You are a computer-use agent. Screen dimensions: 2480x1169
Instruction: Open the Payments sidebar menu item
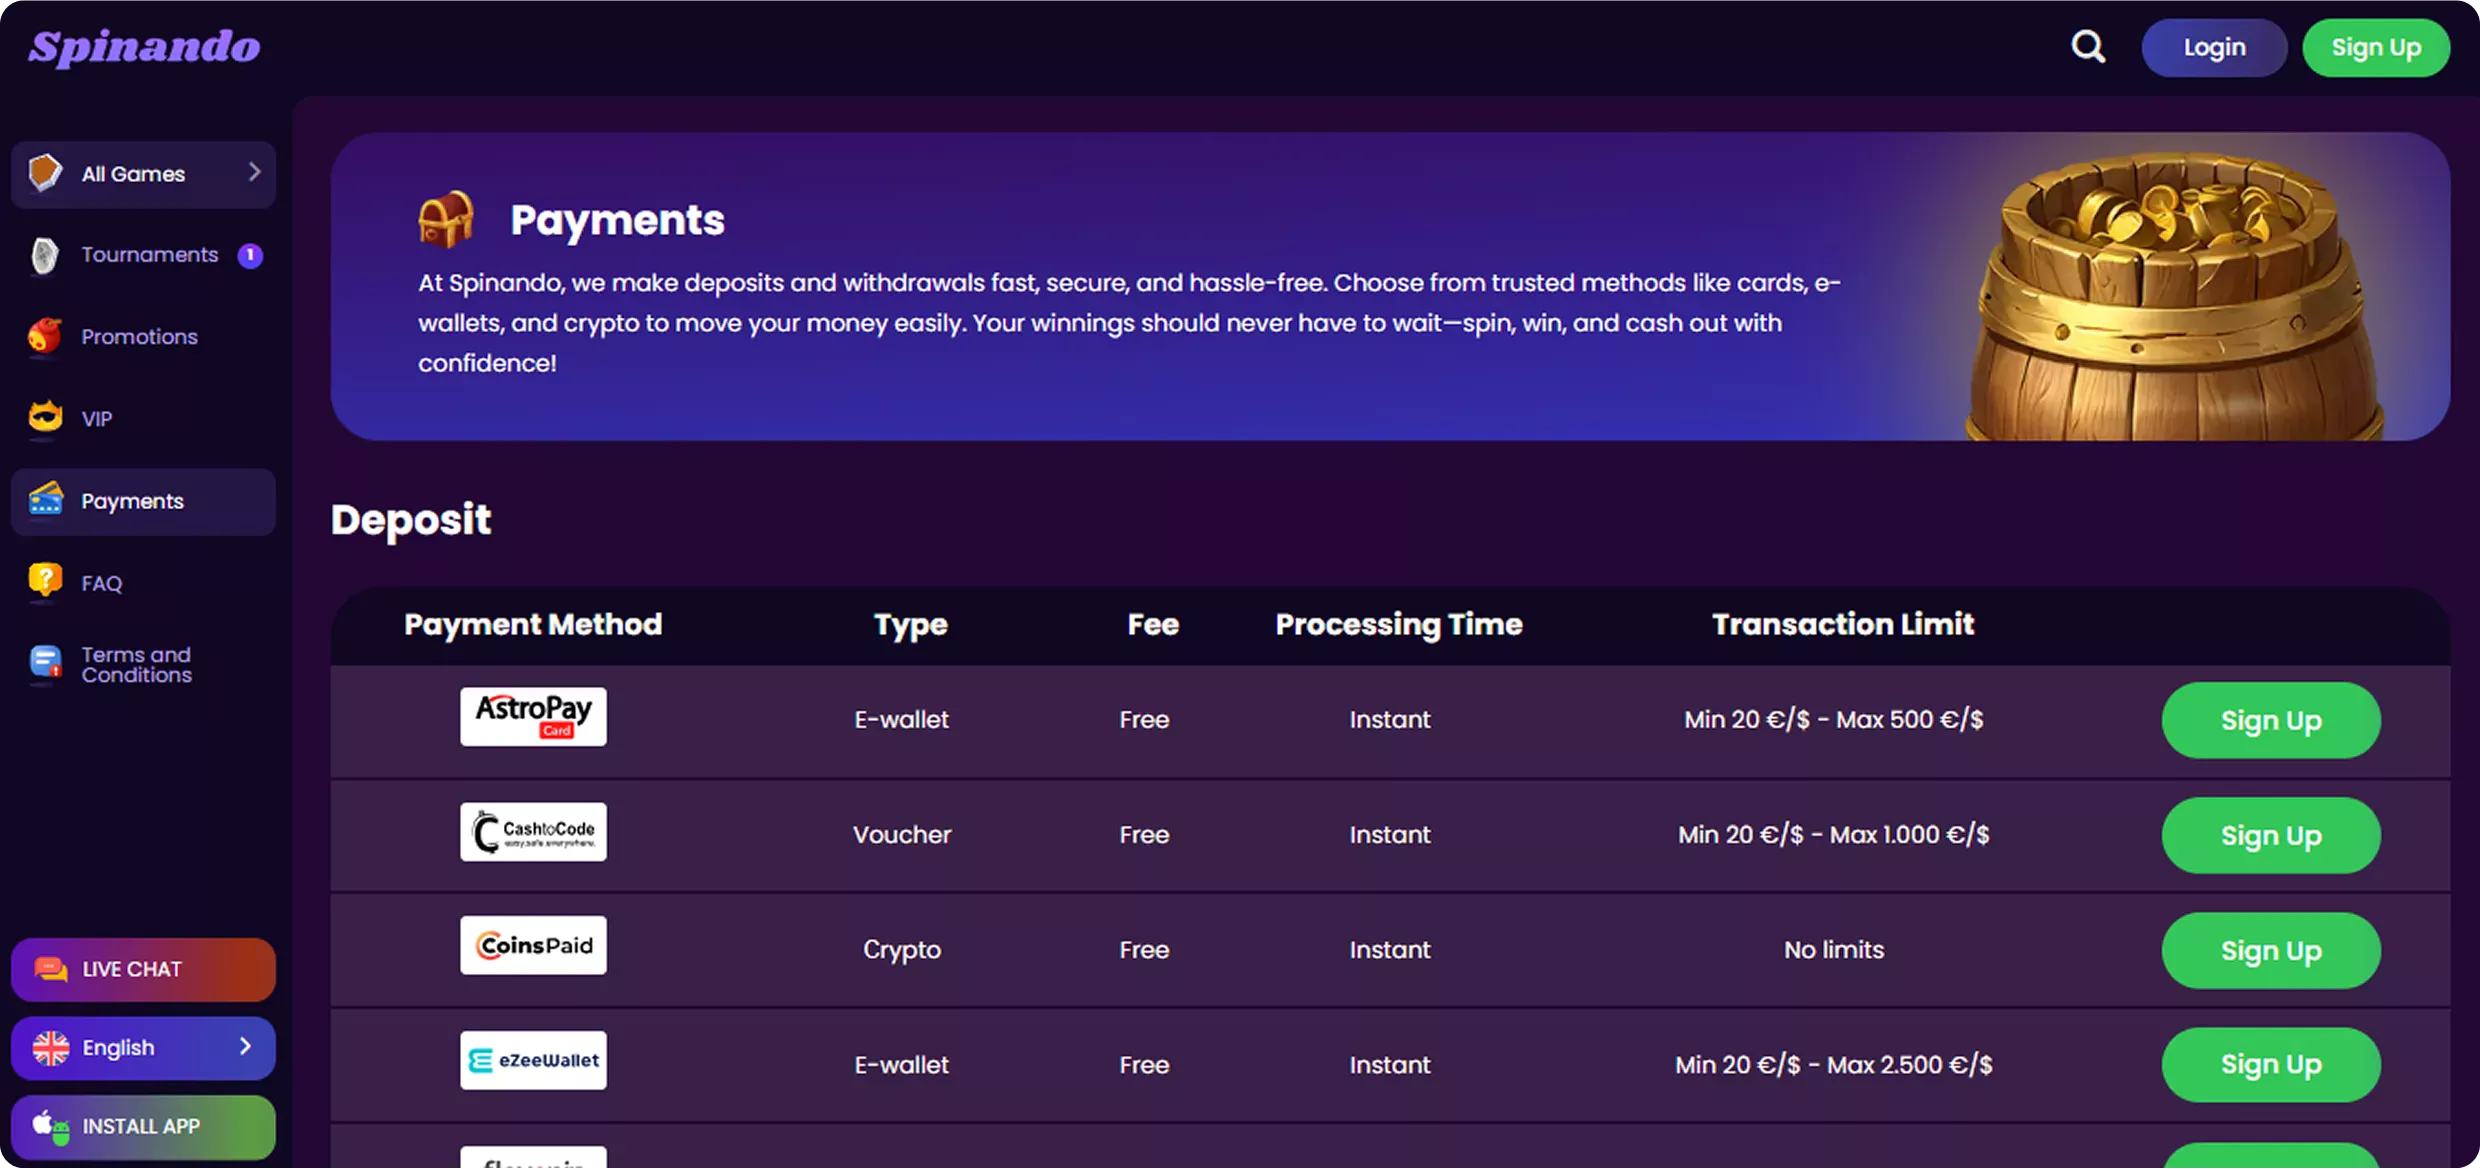point(143,501)
